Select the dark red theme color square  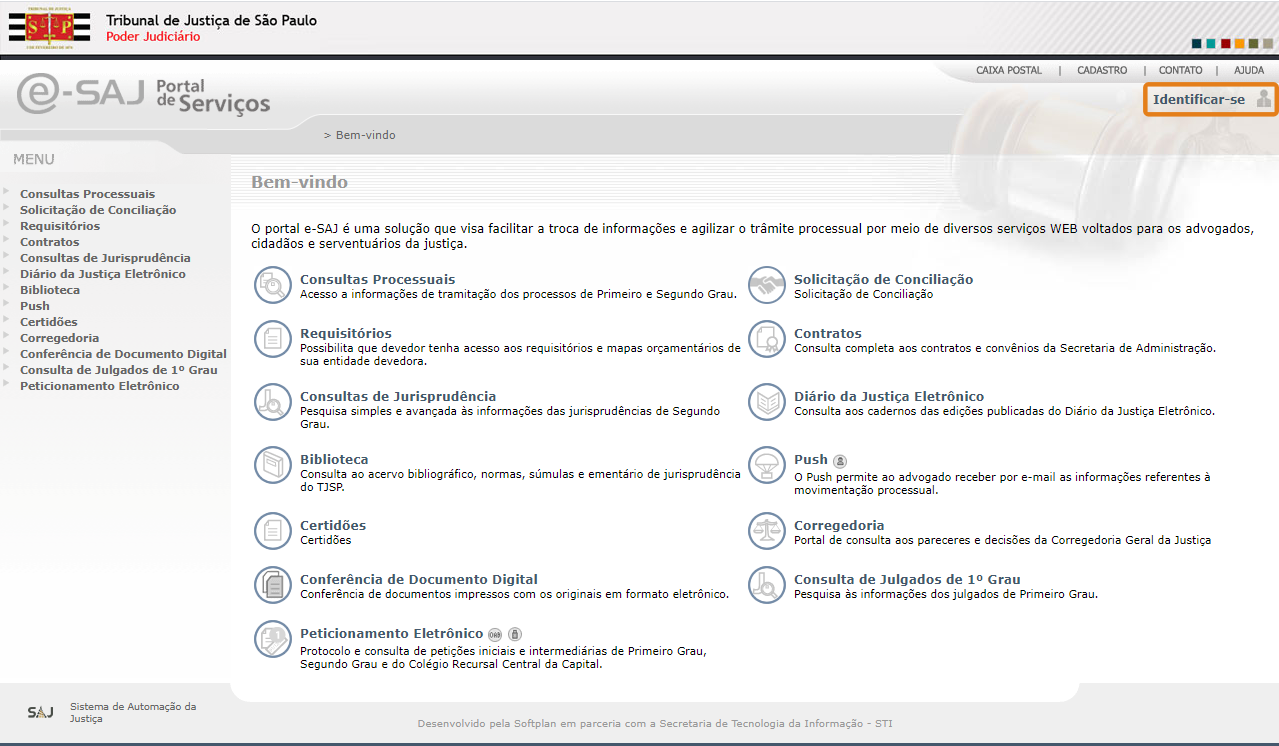pyautogui.click(x=1225, y=43)
